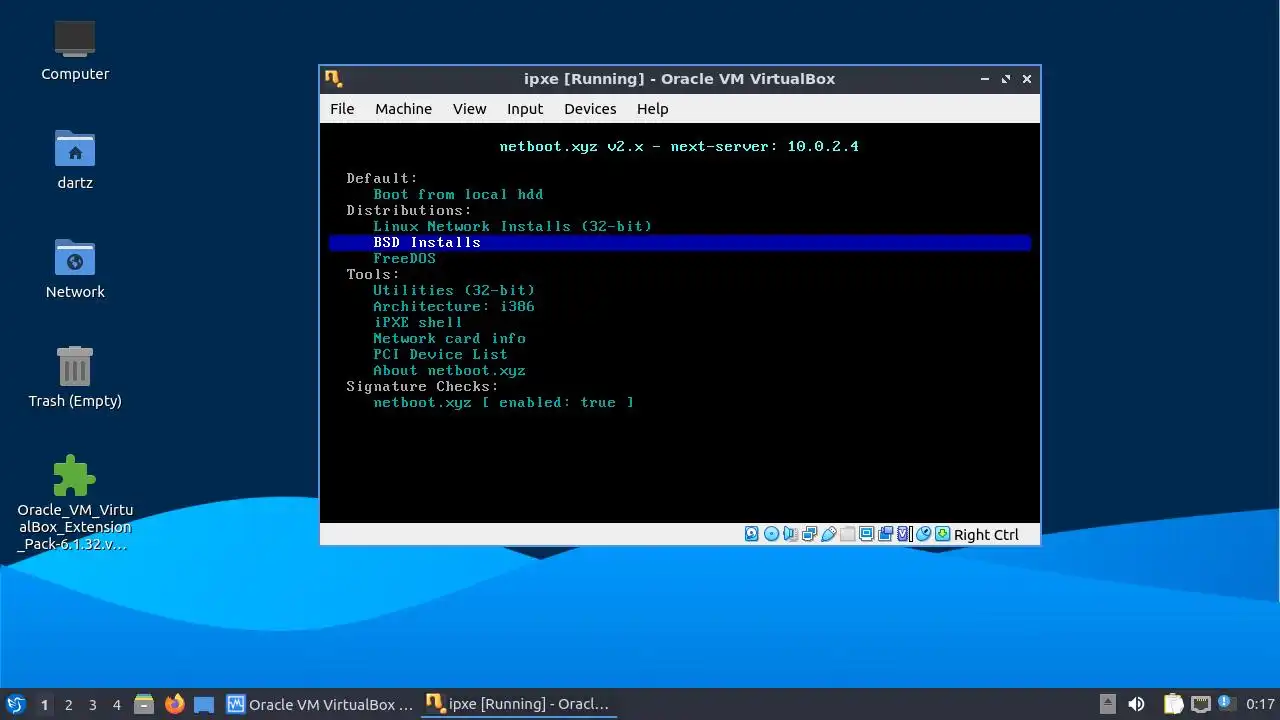Select Linux Network Installs (32-bit)

point(512,226)
